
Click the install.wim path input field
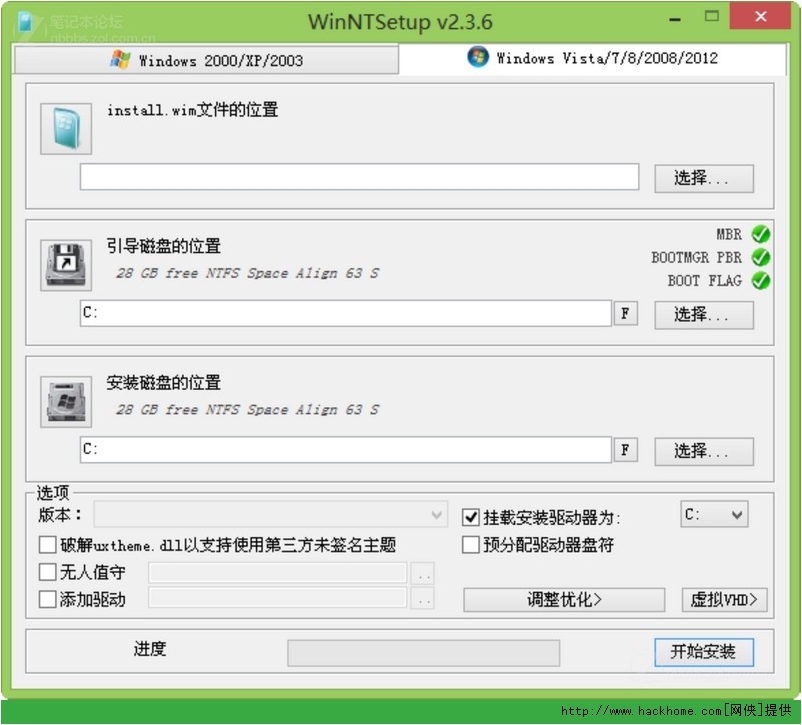(359, 177)
